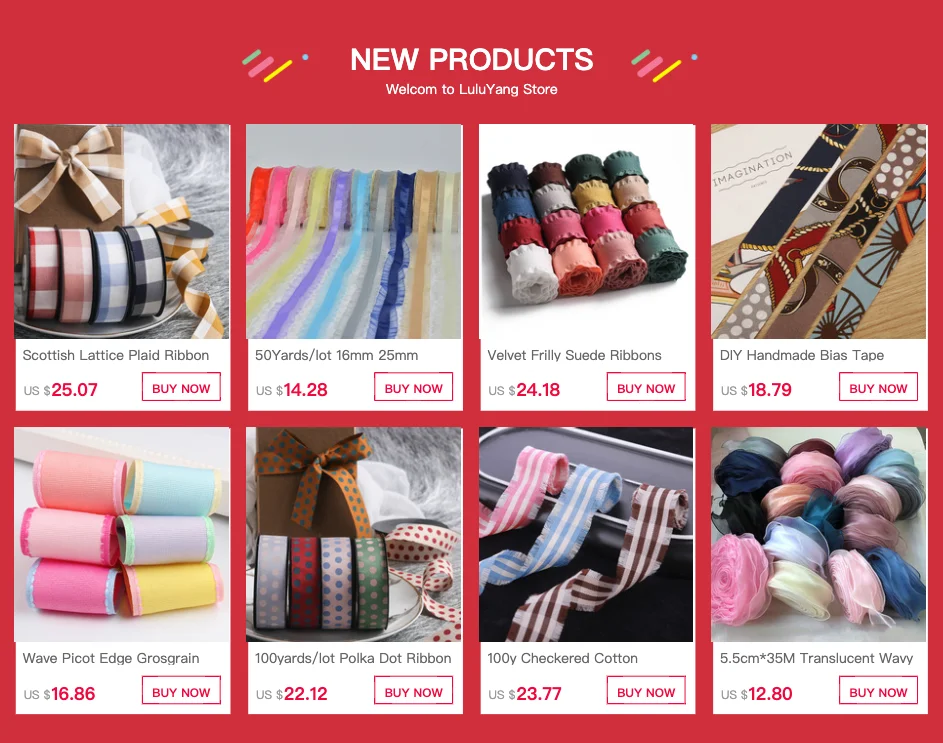Click BUY NOW for 100y Checkered Cotton
The height and width of the screenshot is (743, 943).
[x=646, y=691]
